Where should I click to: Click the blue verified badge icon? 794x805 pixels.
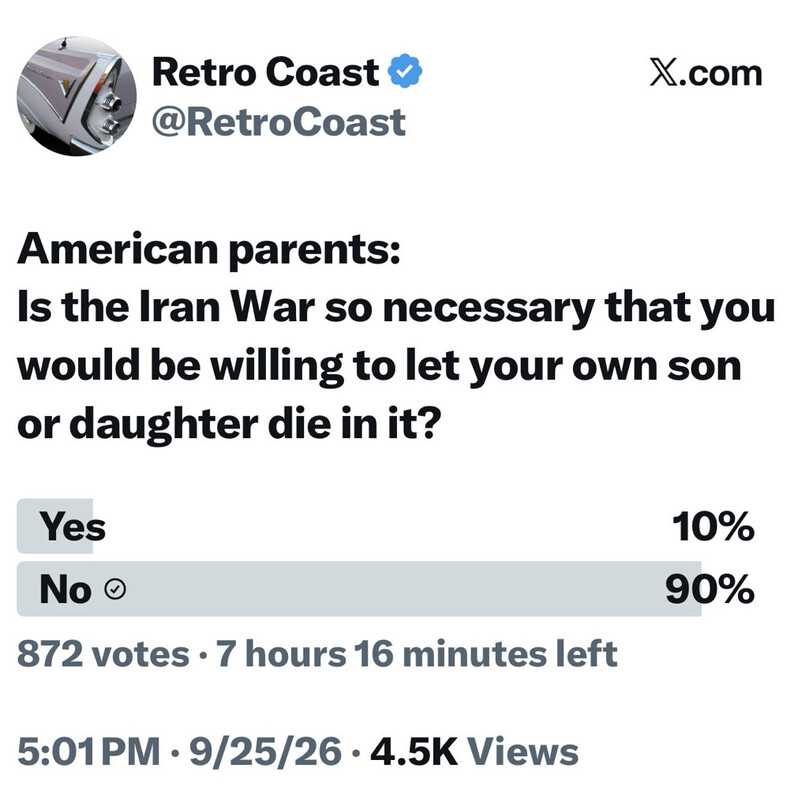(x=404, y=71)
